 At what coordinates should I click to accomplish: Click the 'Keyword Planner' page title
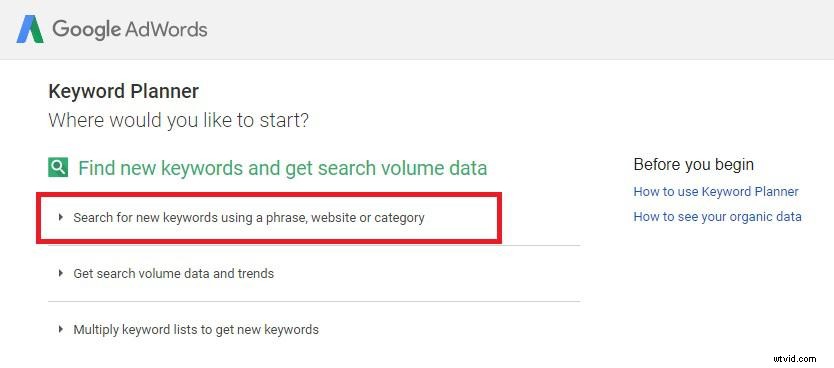point(123,91)
